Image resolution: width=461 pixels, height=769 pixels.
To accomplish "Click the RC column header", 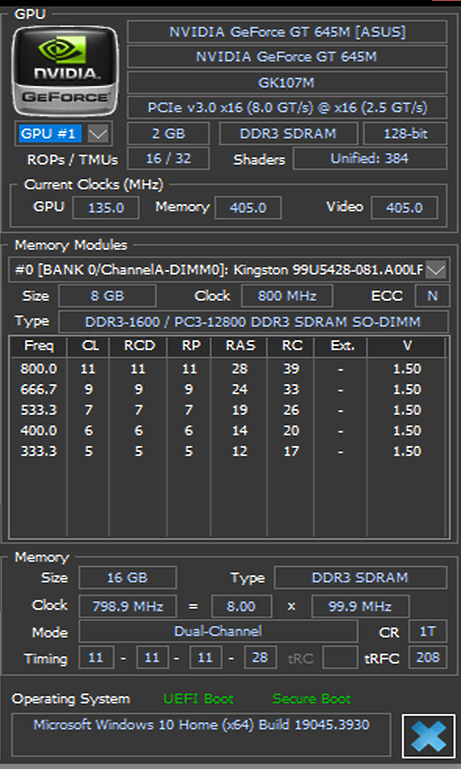I will [291, 346].
